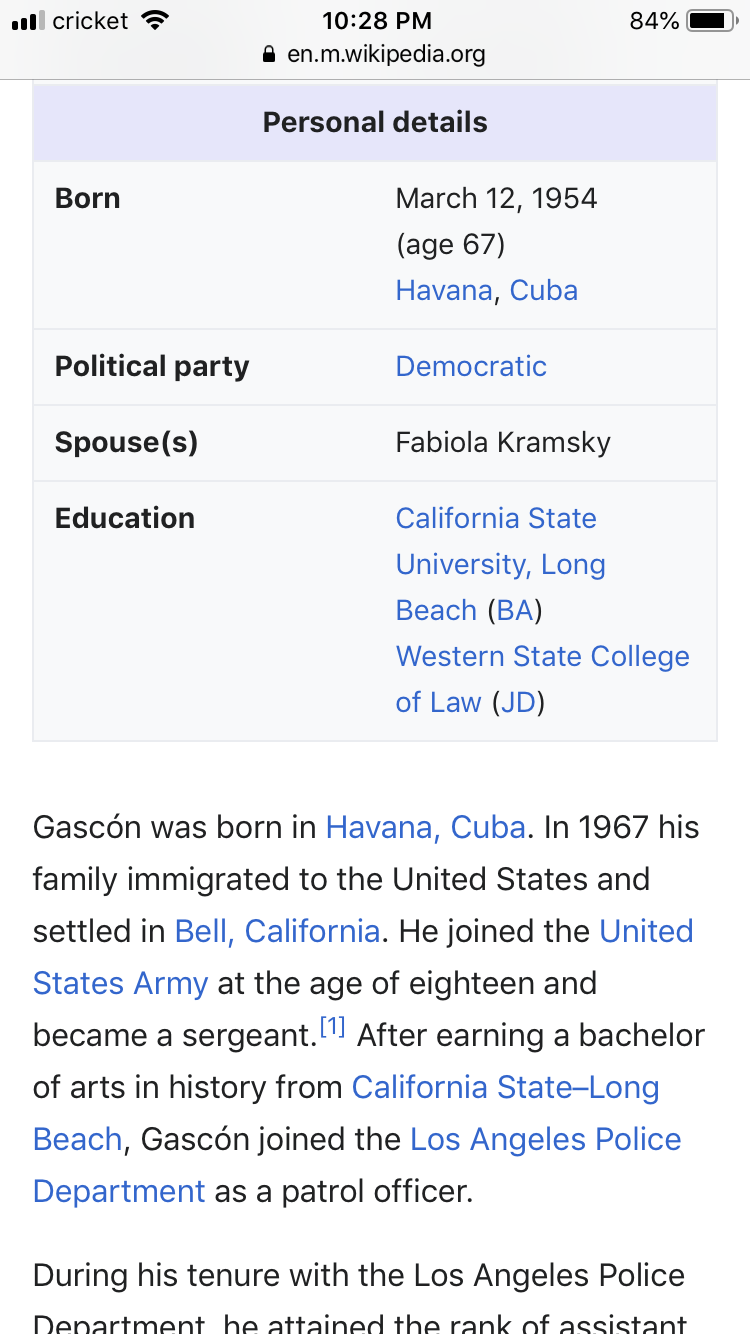Tap the en.m.wikipedia.org address field
This screenshot has width=750, height=1334.
(x=385, y=55)
